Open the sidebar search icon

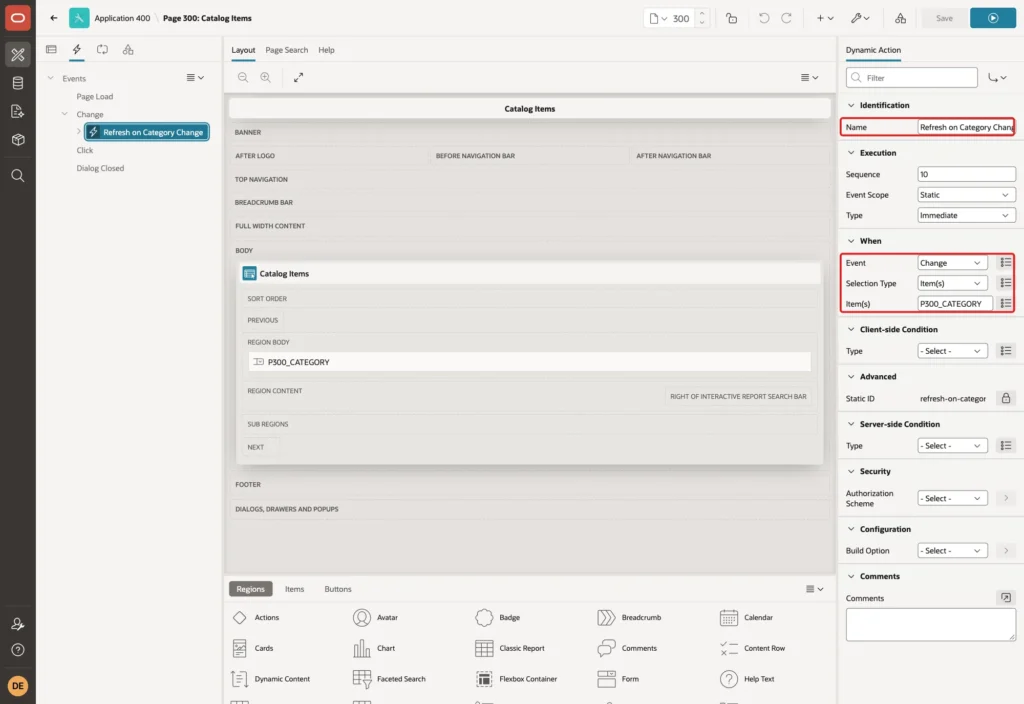(x=18, y=176)
